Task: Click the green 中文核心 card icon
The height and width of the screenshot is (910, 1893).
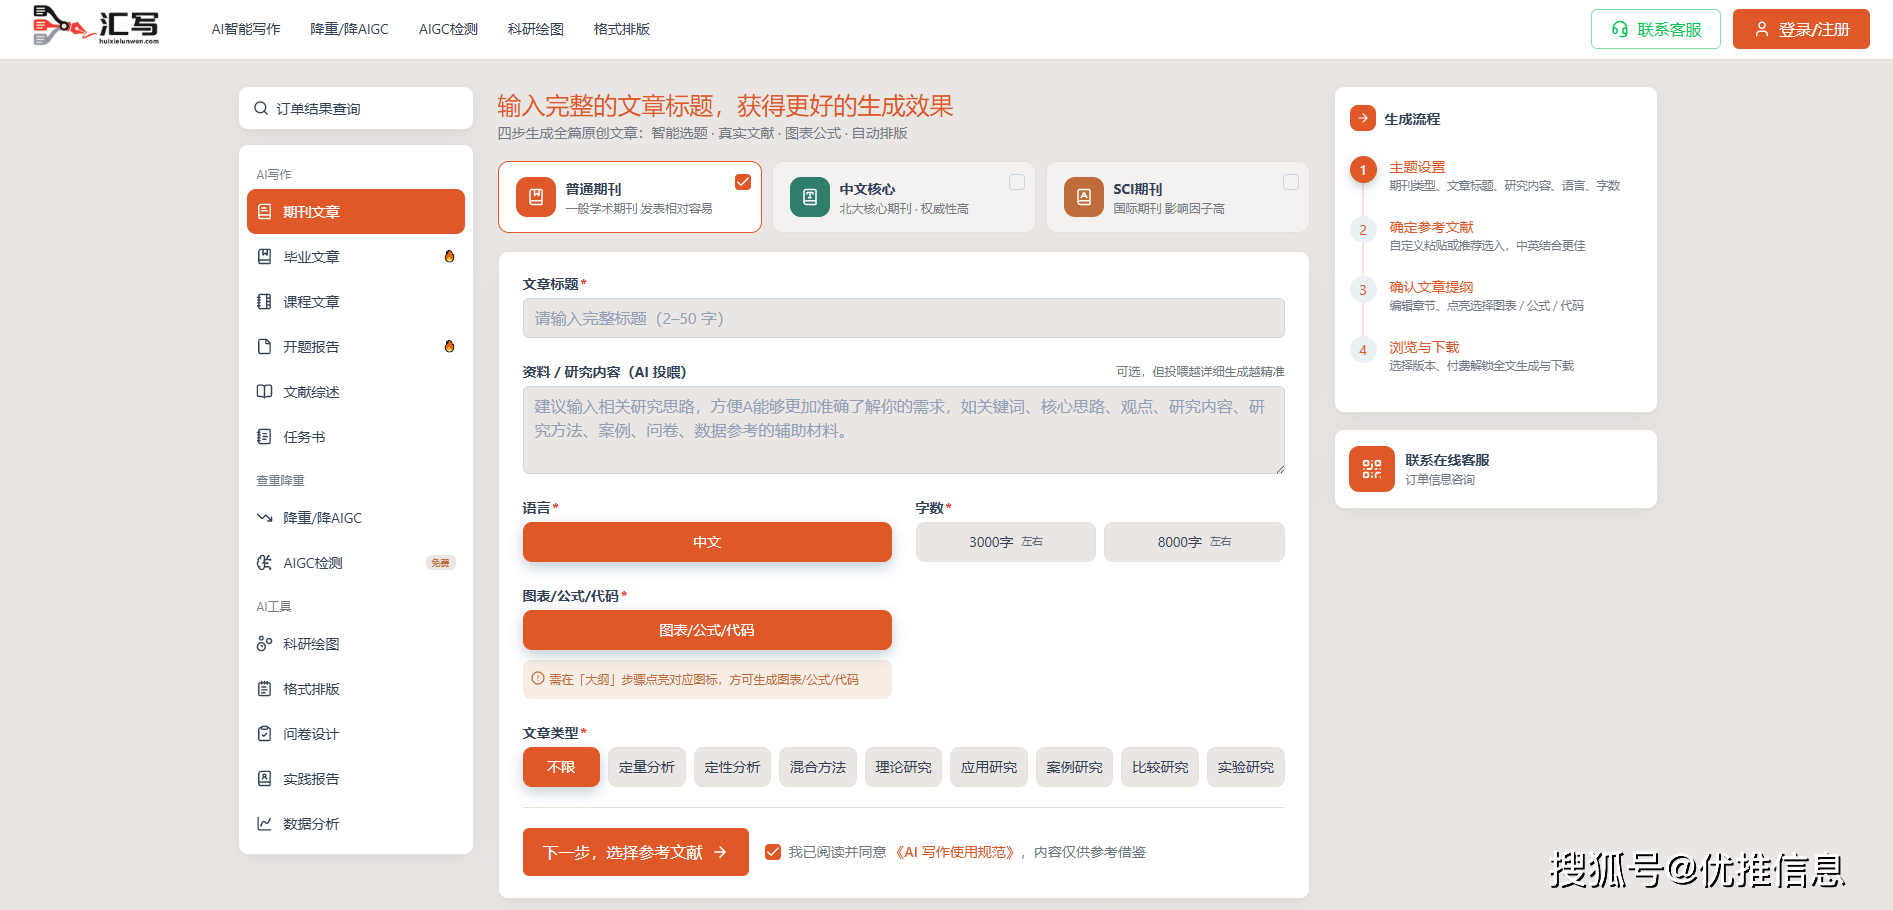Action: (x=810, y=197)
